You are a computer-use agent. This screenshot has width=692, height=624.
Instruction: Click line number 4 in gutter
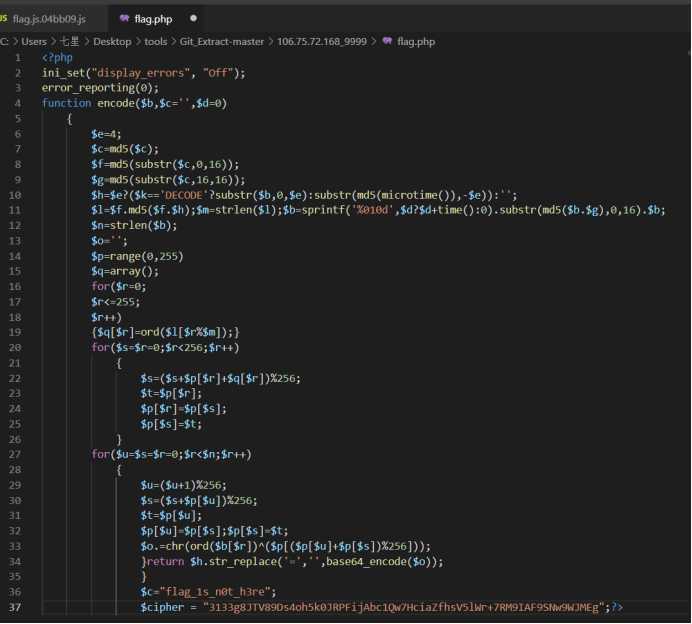pyautogui.click(x=18, y=103)
